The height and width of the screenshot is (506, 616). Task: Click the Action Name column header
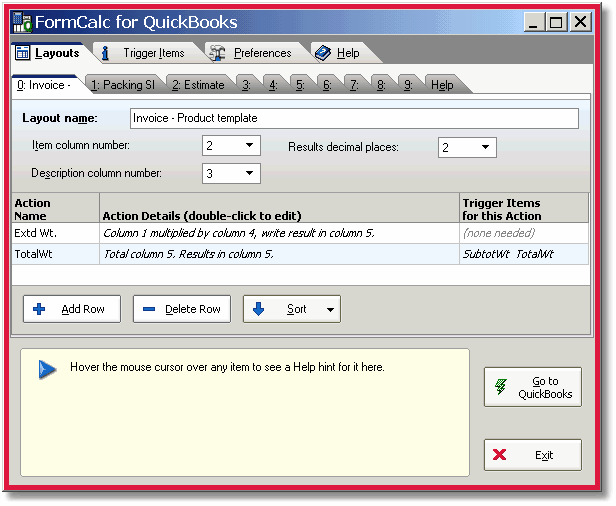tap(56, 208)
